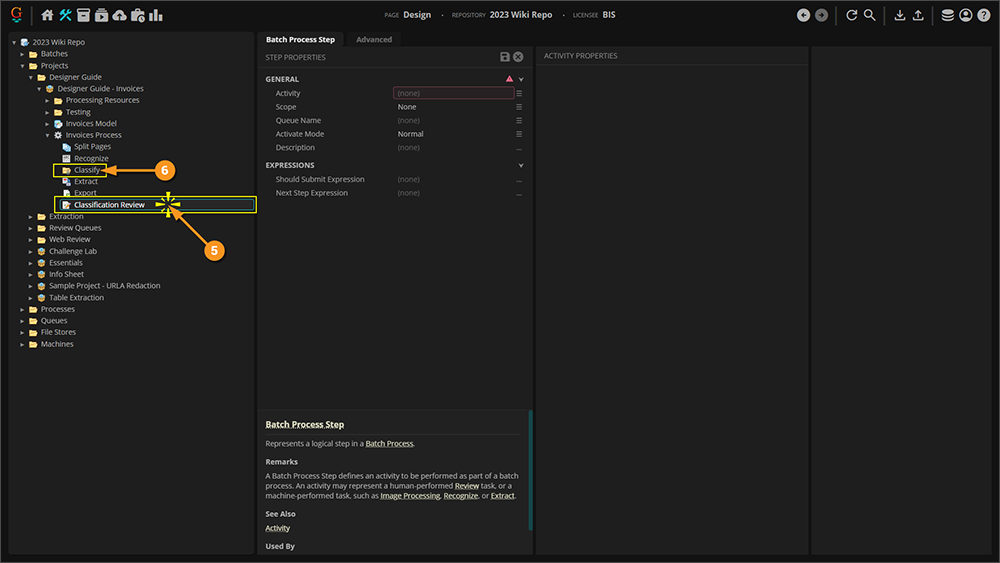Image resolution: width=1000 pixels, height=563 pixels.
Task: Open the Home page icon
Action: pos(47,15)
